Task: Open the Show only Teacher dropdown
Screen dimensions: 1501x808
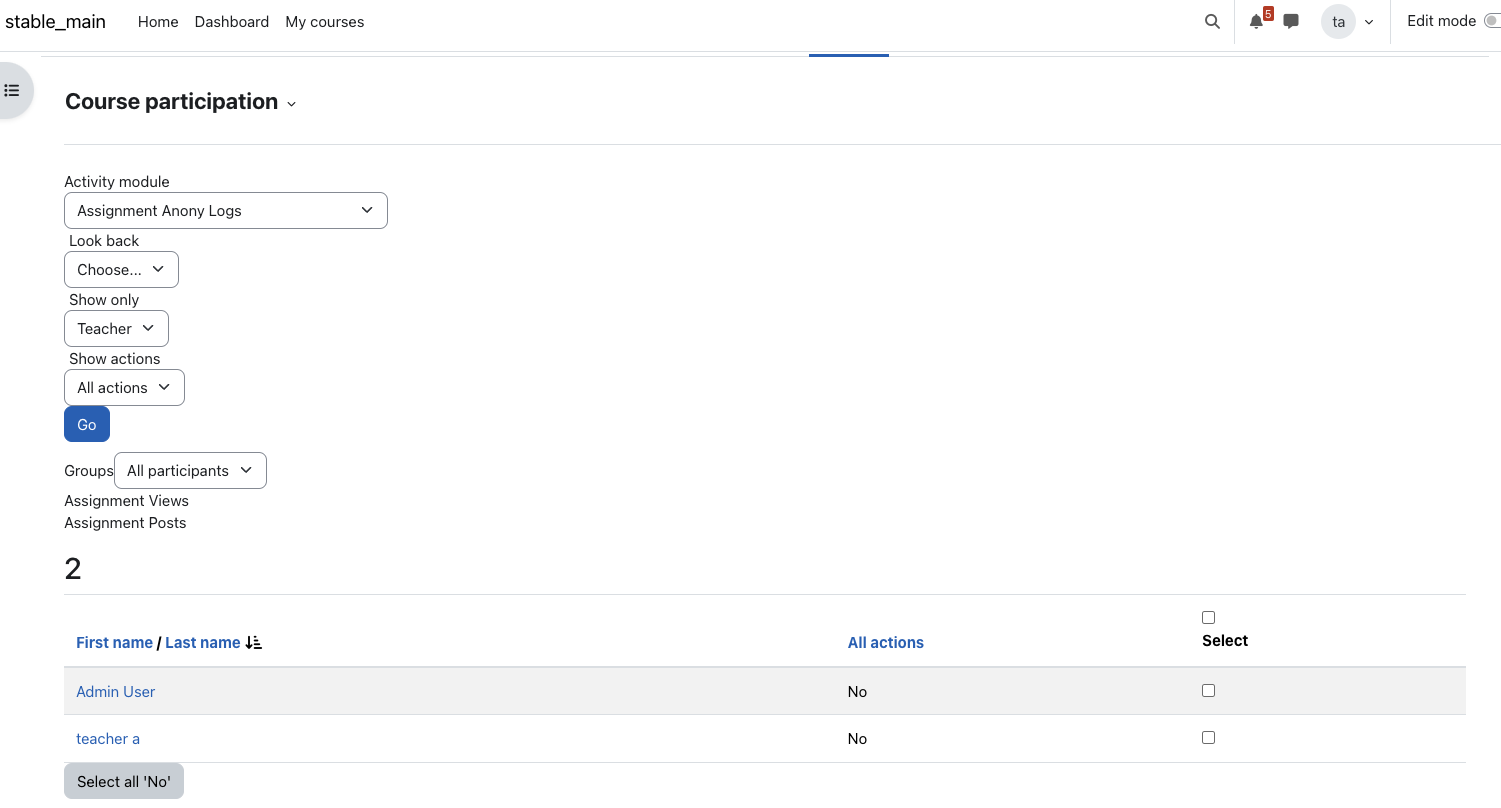Action: pos(116,328)
